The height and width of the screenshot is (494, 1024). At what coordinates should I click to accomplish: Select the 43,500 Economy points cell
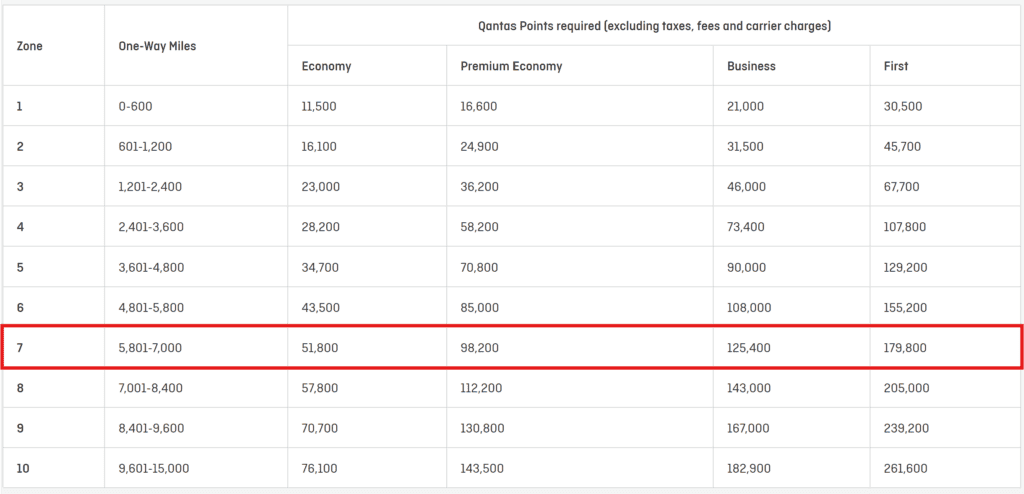click(320, 307)
